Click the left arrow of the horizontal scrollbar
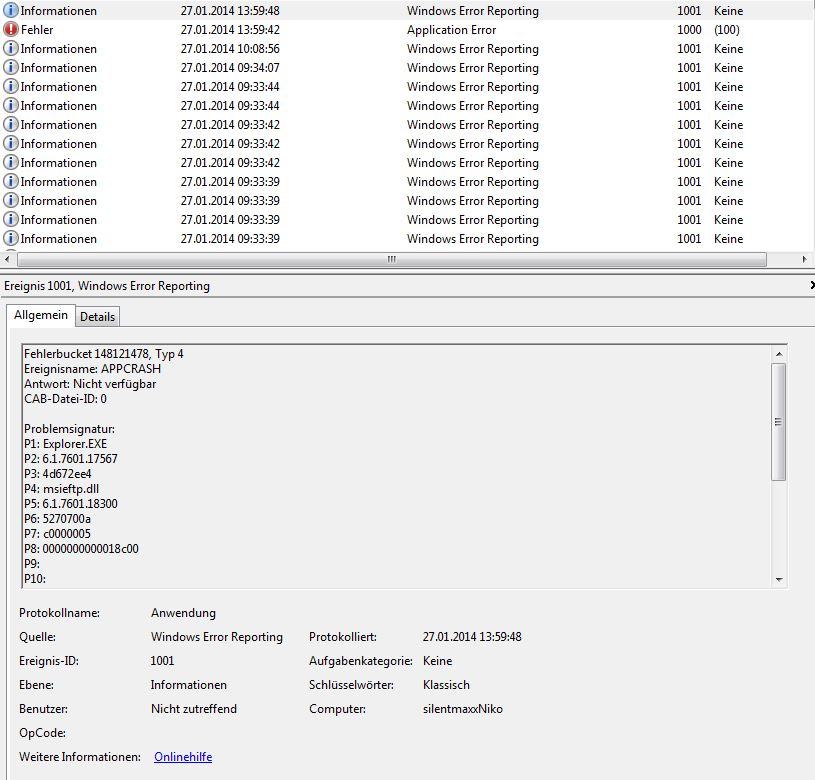This screenshot has width=815, height=780. point(7,259)
